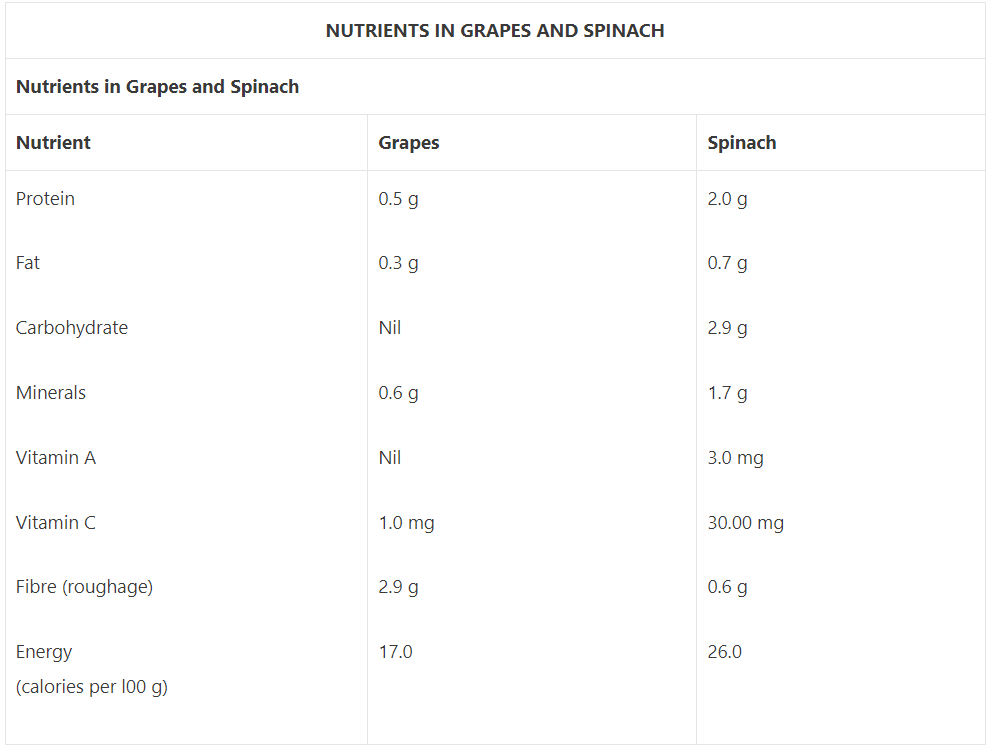Click the 'Fat' row label
992x750 pixels.
point(28,263)
